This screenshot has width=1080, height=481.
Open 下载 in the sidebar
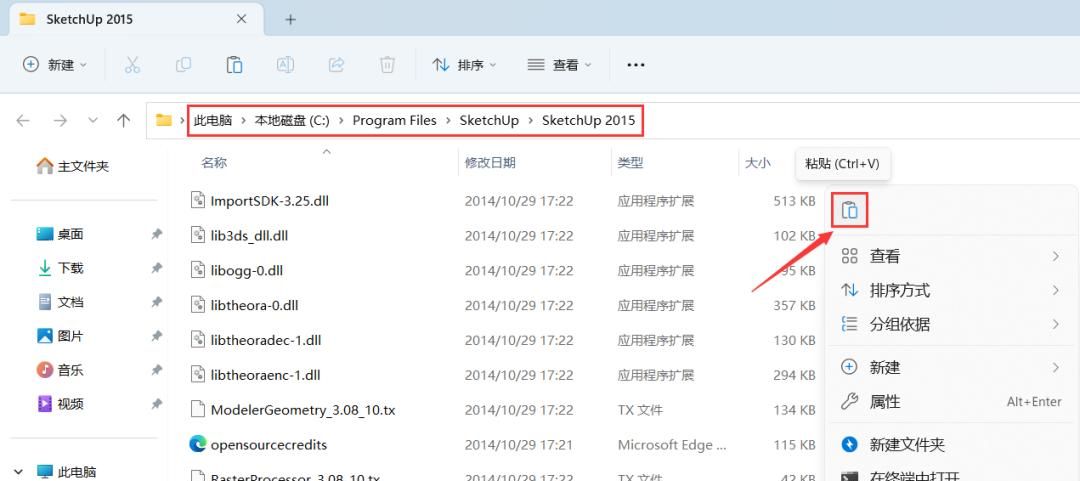pos(61,268)
